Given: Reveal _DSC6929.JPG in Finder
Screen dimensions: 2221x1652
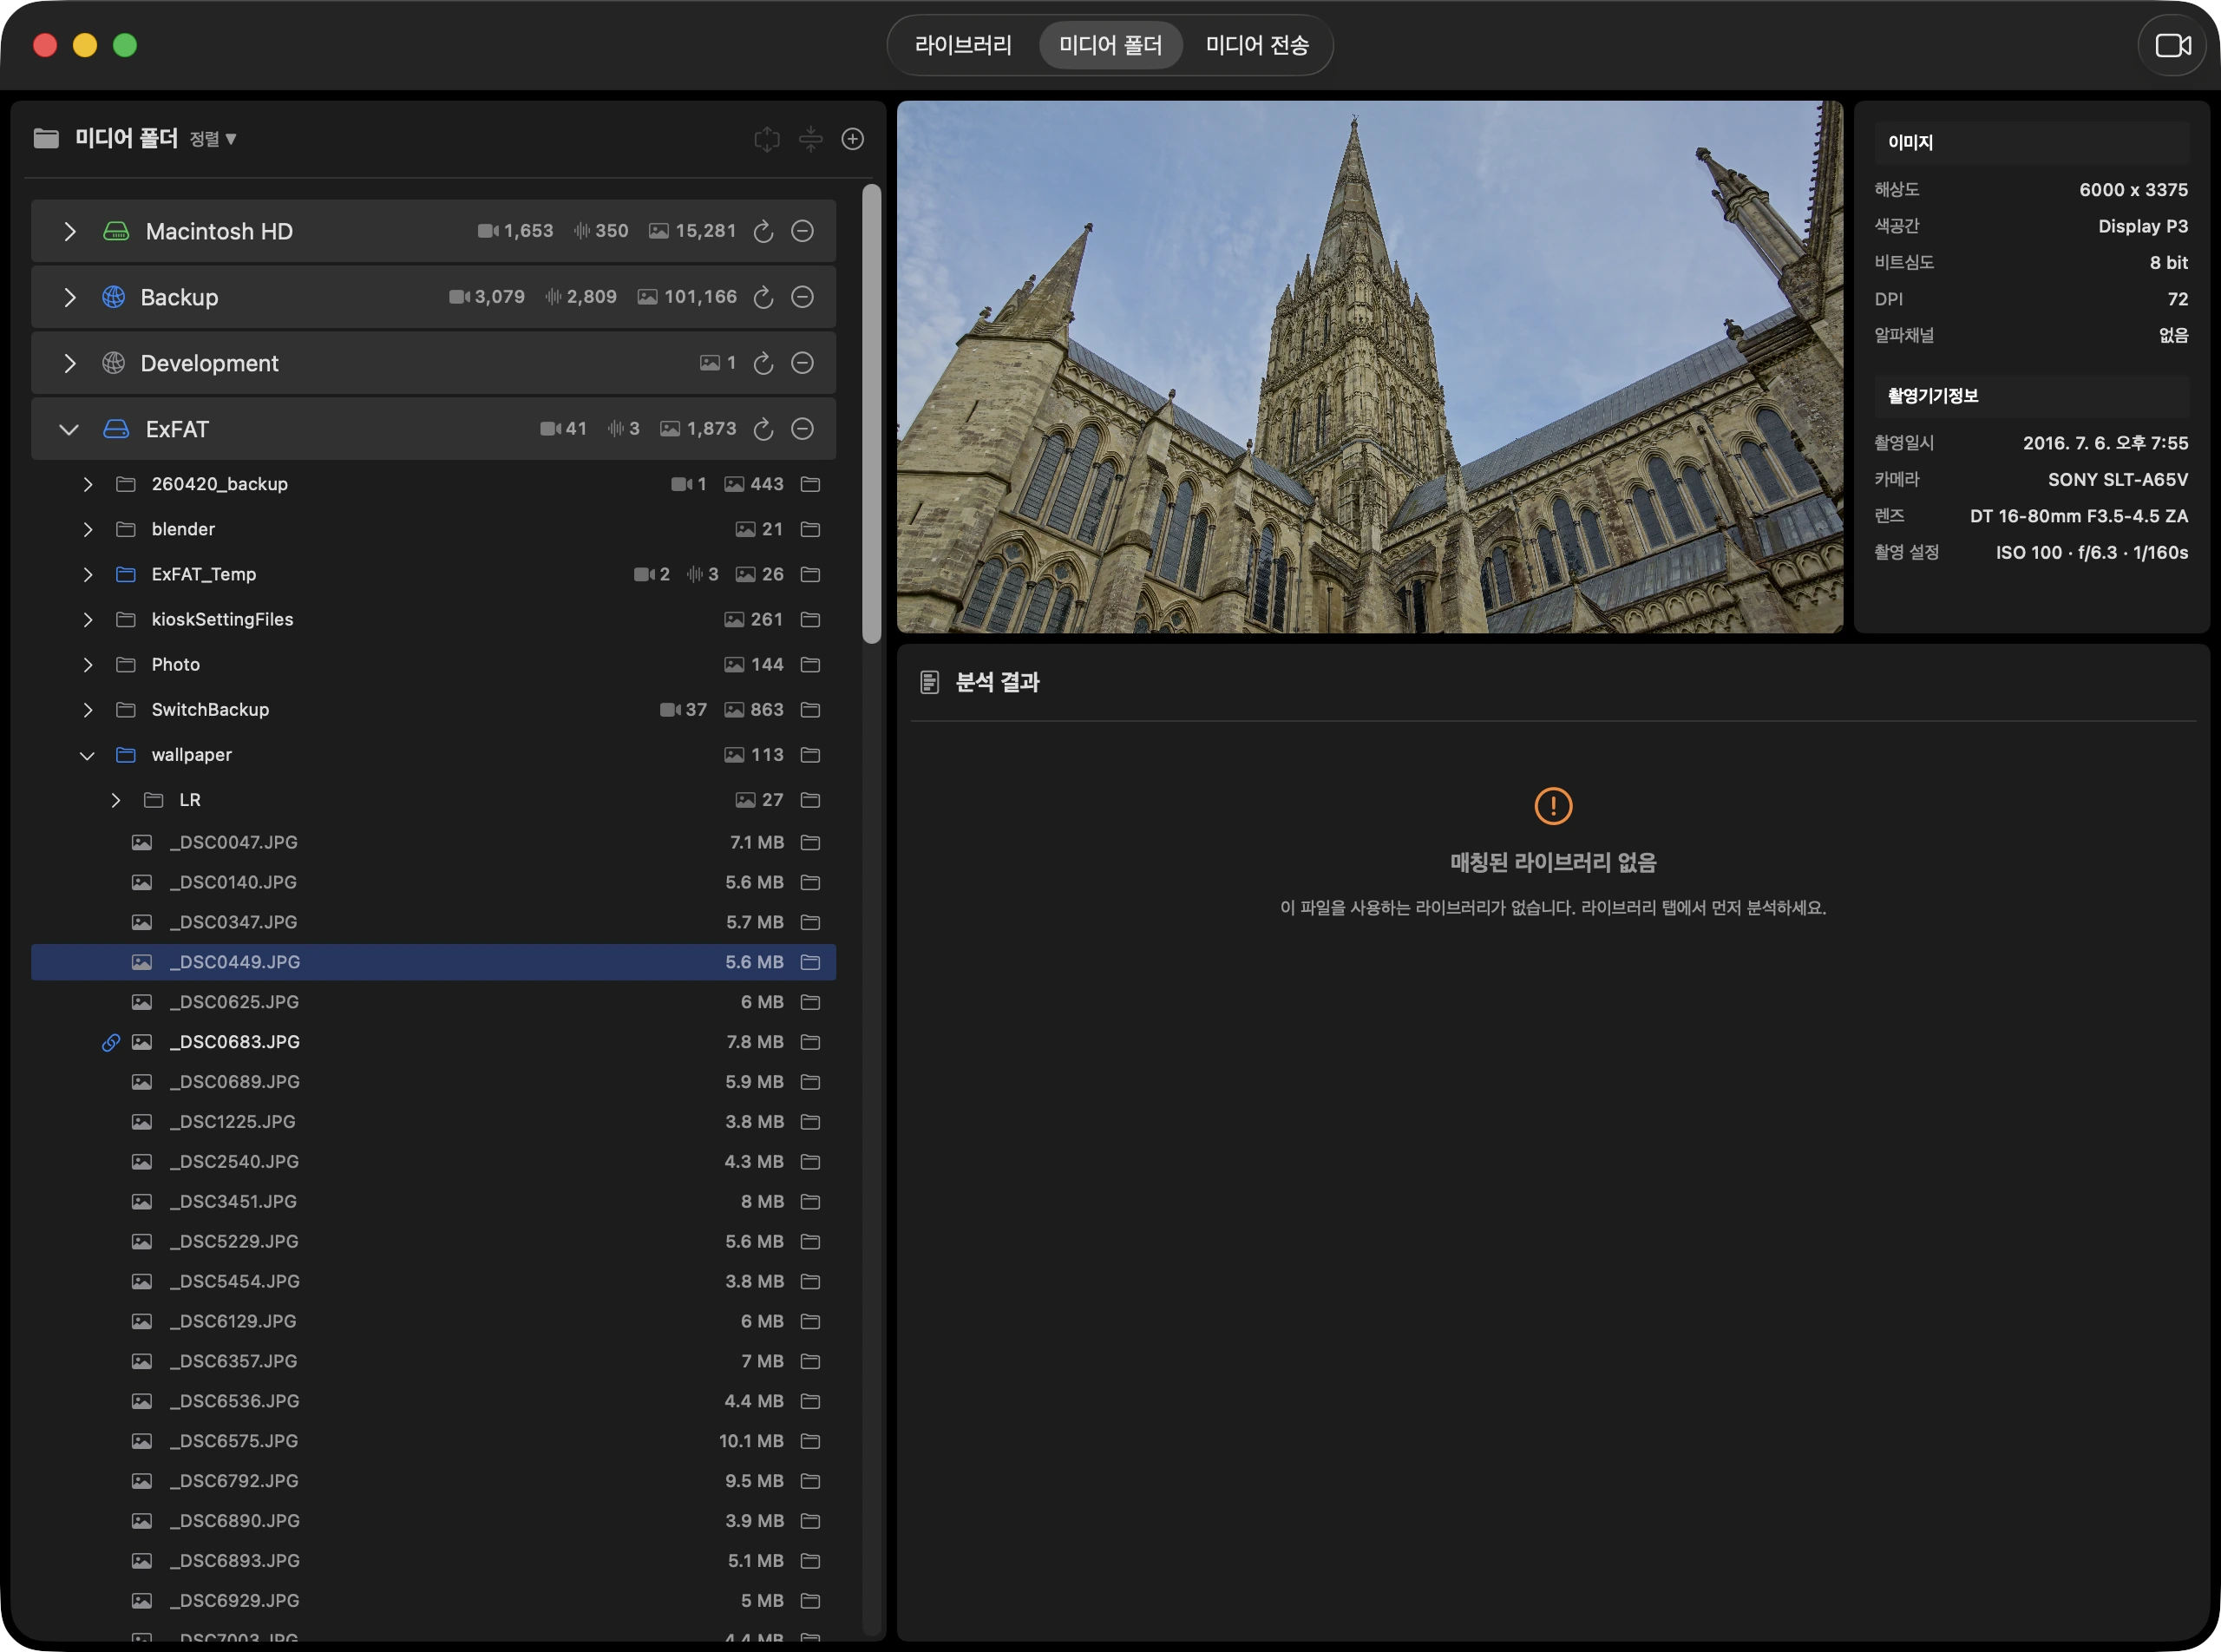Looking at the screenshot, I should click(810, 1601).
